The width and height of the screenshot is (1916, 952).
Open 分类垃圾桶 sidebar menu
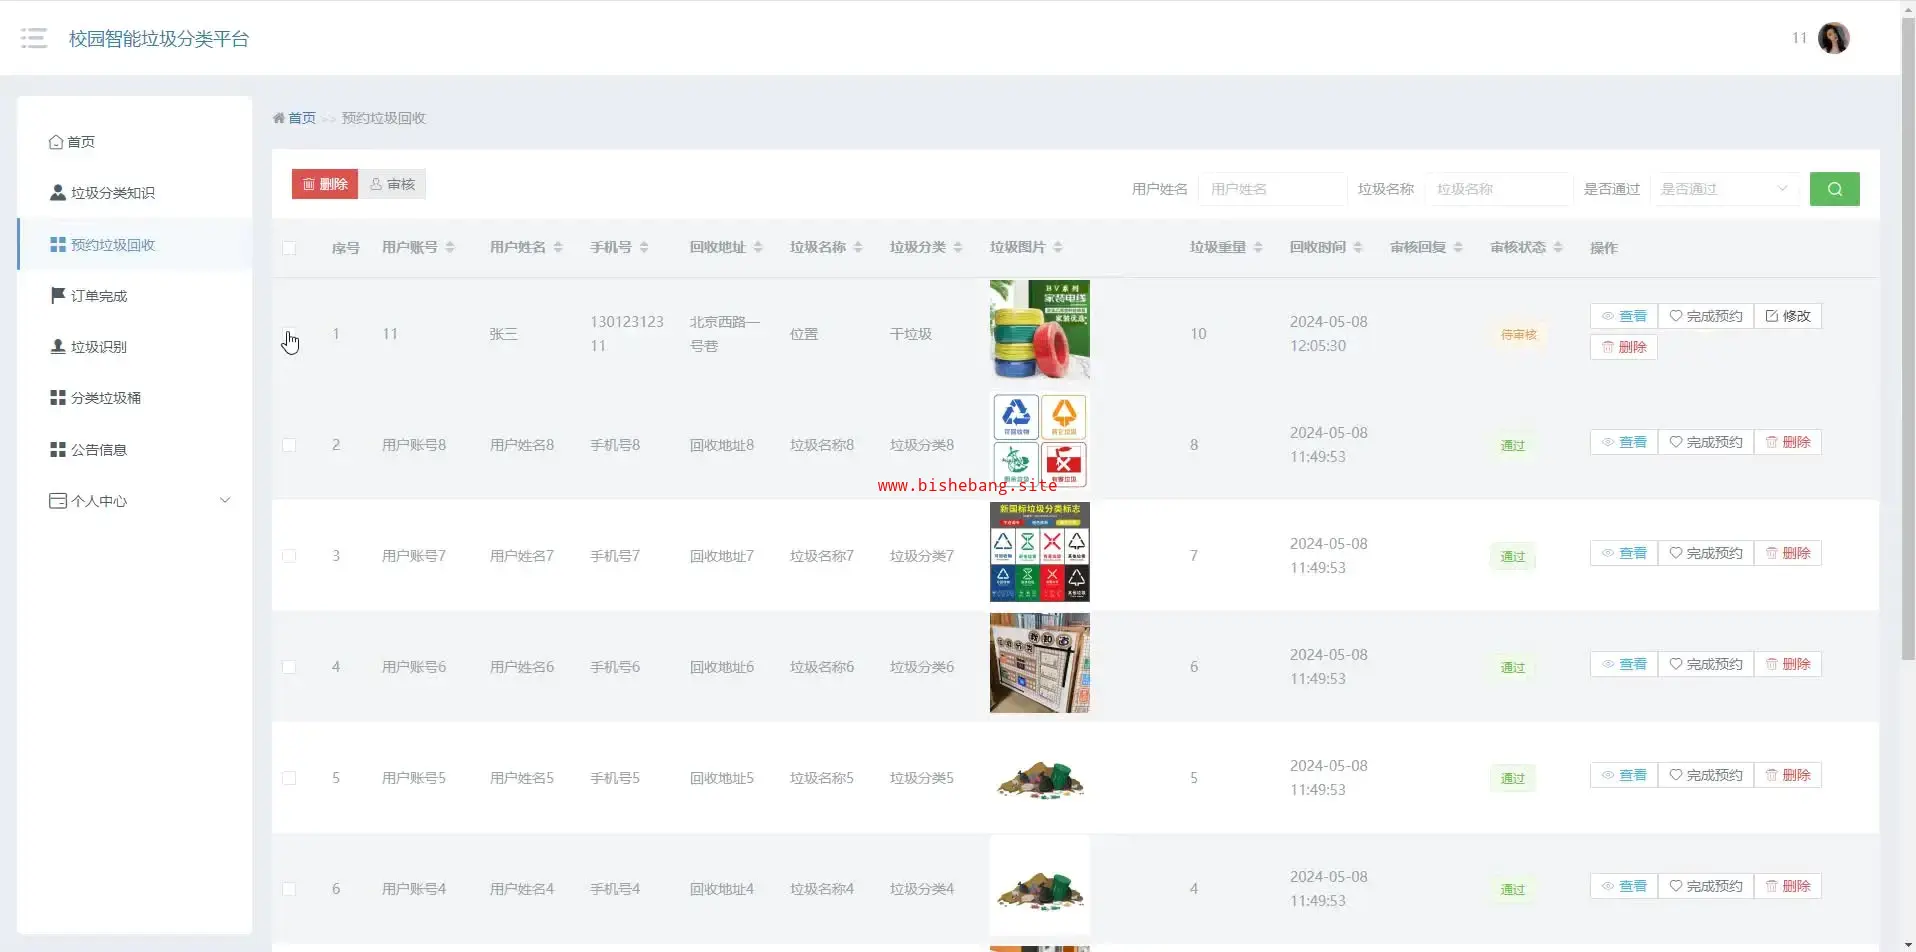tap(134, 398)
